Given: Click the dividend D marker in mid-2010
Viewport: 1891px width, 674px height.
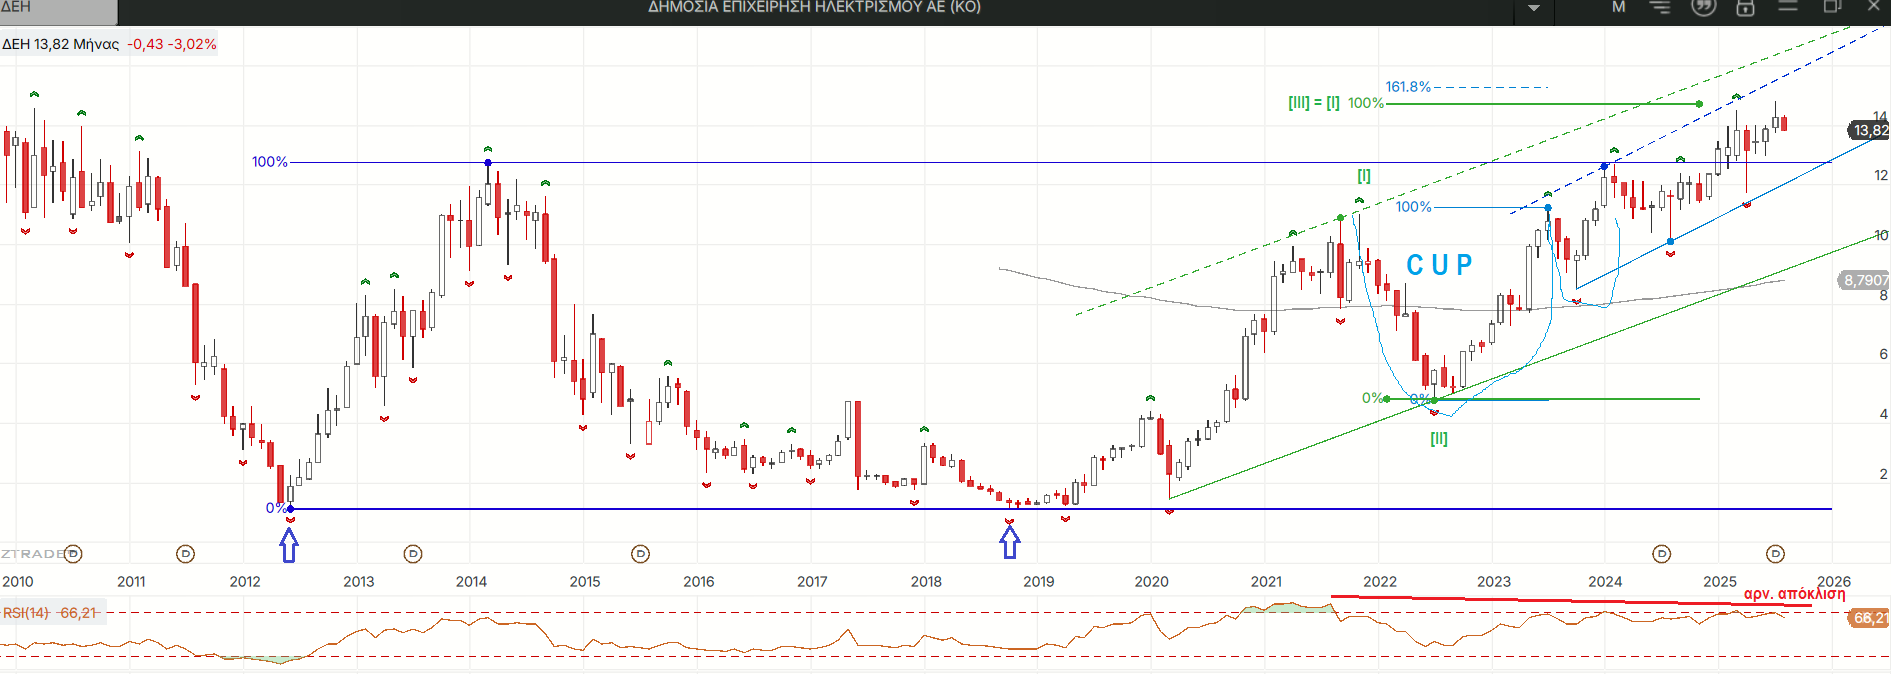Looking at the screenshot, I should pyautogui.click(x=73, y=554).
